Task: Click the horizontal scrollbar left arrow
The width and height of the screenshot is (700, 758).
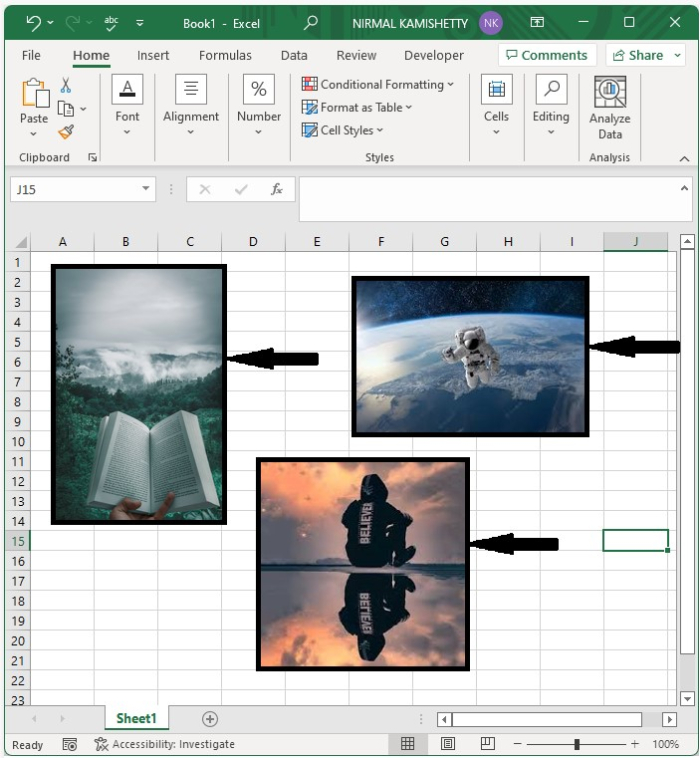Action: (444, 719)
